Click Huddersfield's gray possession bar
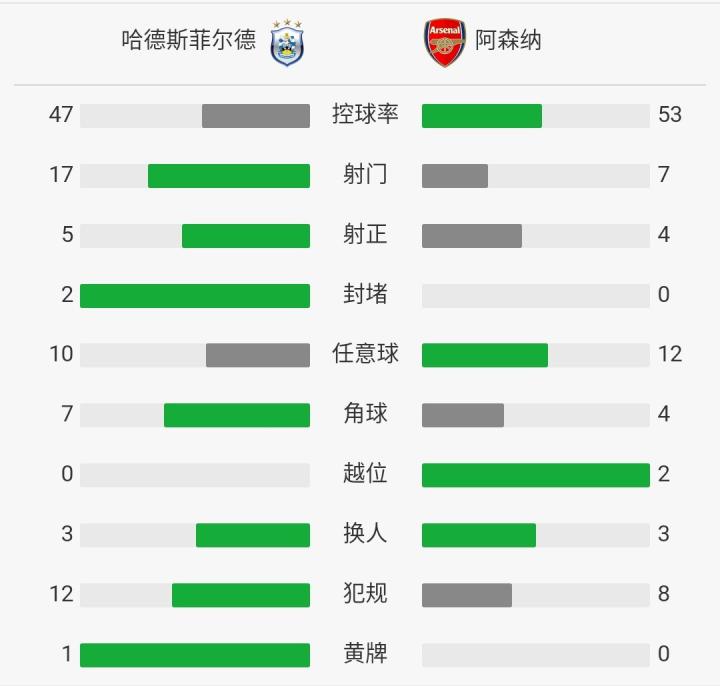 (256, 116)
